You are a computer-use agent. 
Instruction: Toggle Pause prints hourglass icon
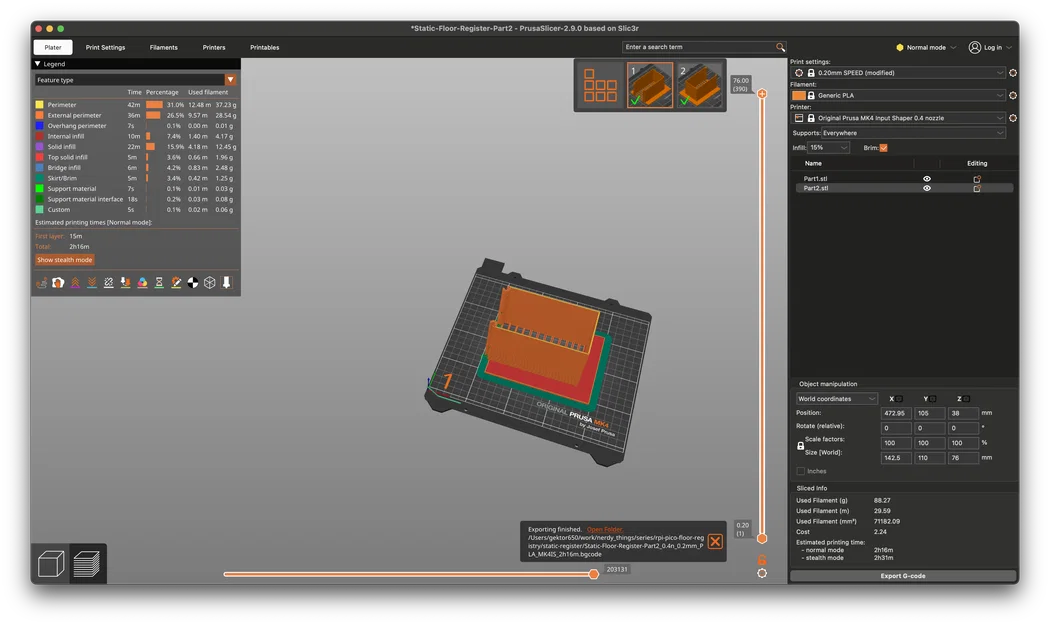(x=159, y=283)
